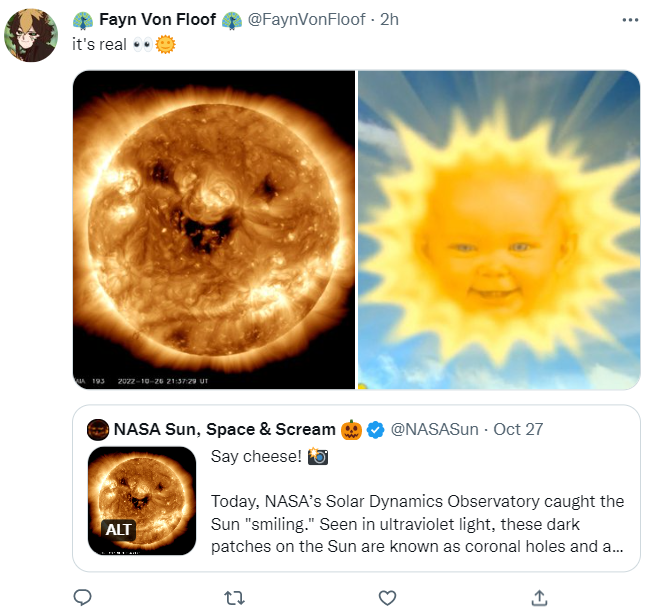This screenshot has height=615, width=649.
Task: Click the "it's real" tweet text
Action: [x=98, y=46]
